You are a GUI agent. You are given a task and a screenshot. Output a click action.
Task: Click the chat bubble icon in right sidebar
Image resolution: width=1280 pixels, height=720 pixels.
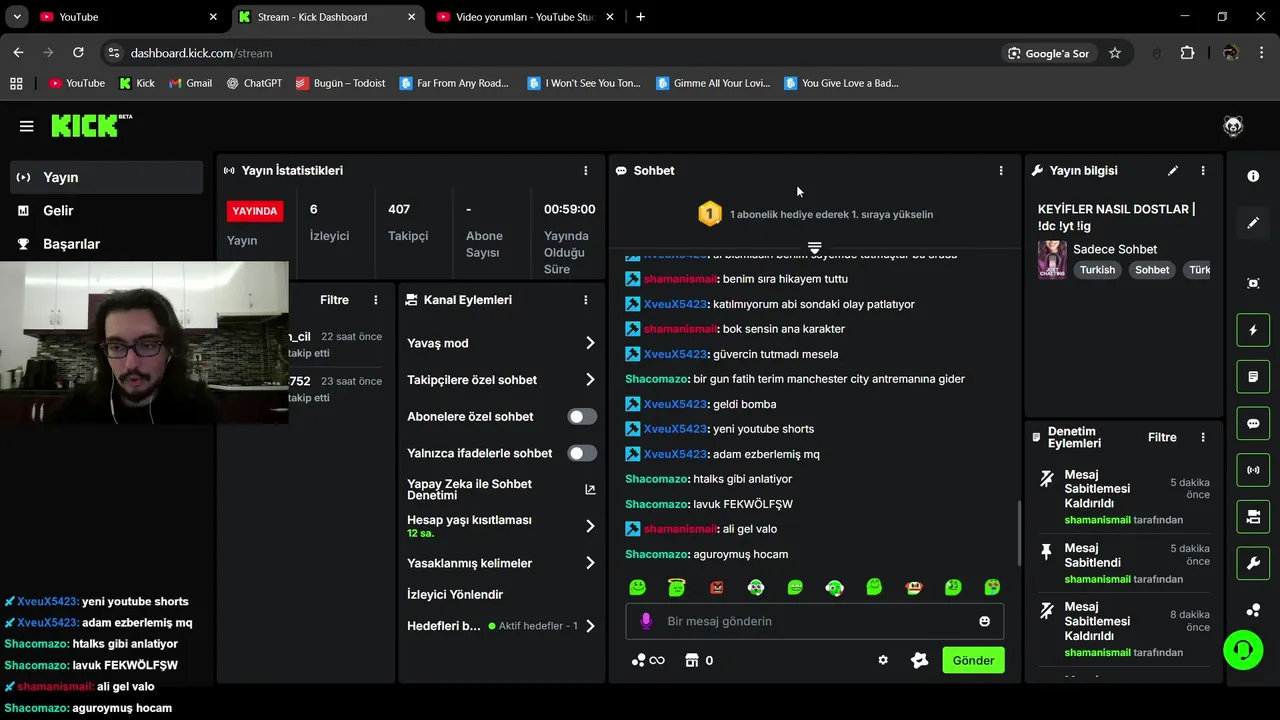1253,424
